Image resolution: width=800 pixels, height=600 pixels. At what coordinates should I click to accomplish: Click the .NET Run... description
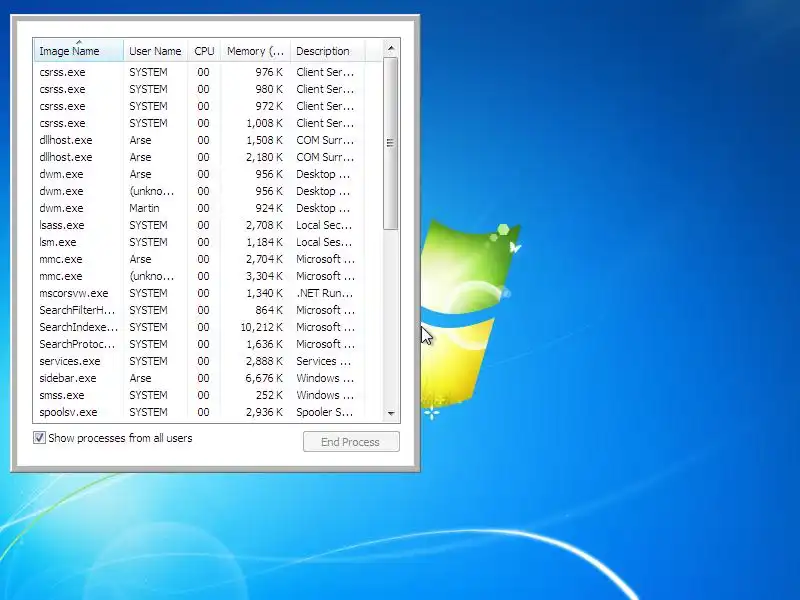tap(324, 293)
